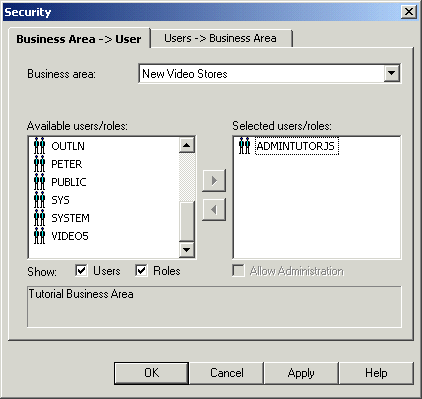The width and height of the screenshot is (422, 399).
Task: Select the Business Area -> User tab
Action: coord(79,39)
